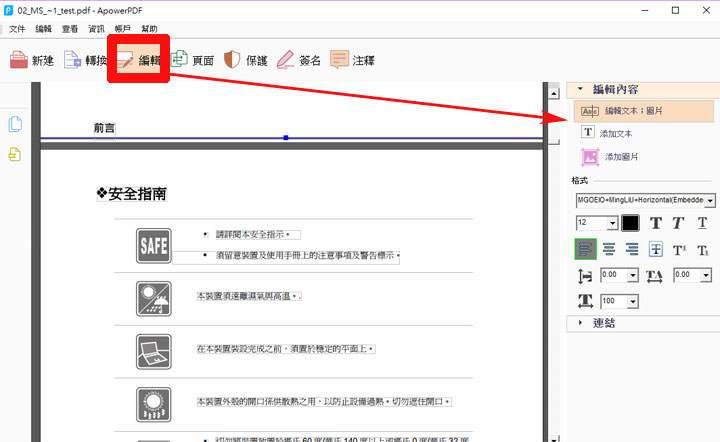The image size is (720, 442).
Task: Open the 注釋 (Comment) tool
Action: [352, 60]
